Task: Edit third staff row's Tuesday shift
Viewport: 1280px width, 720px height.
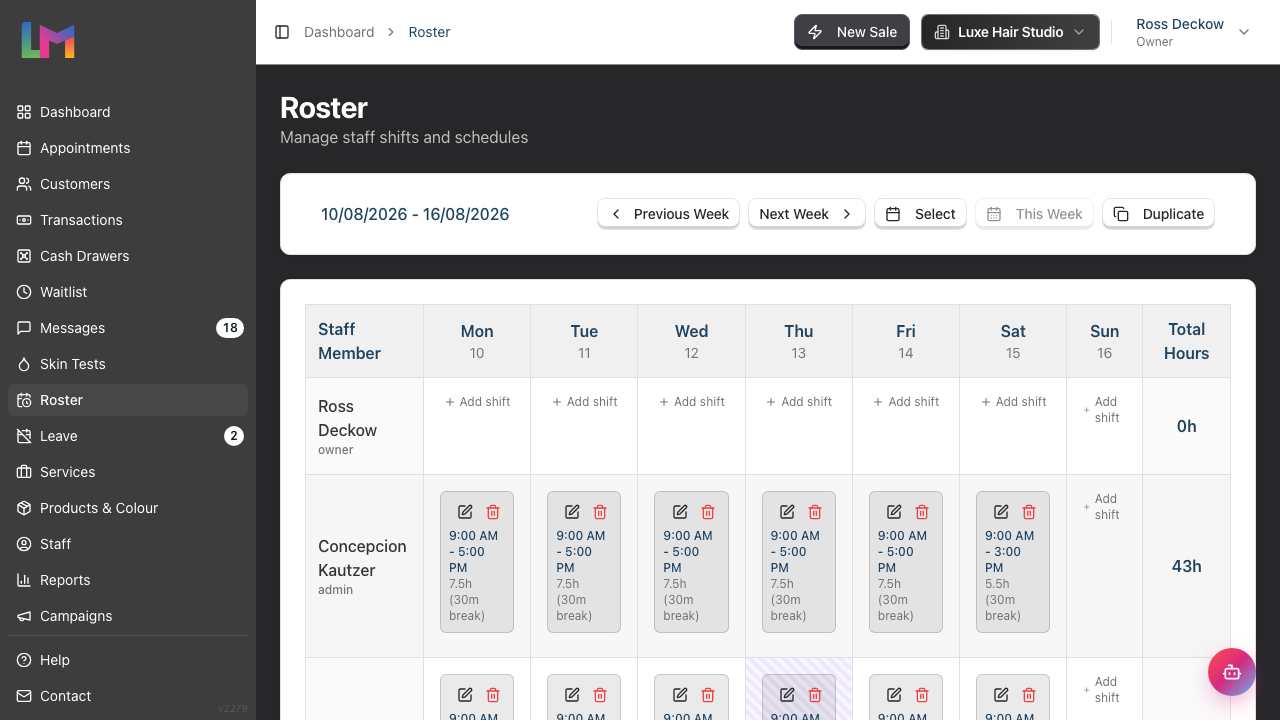Action: (x=572, y=695)
